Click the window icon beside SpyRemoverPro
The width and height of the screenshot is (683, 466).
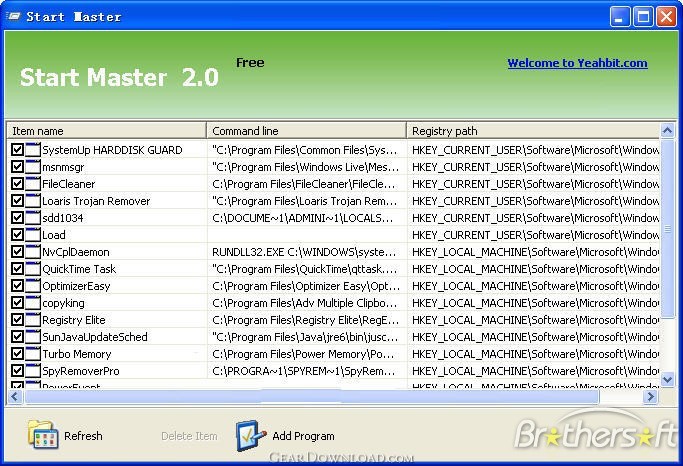pos(33,371)
